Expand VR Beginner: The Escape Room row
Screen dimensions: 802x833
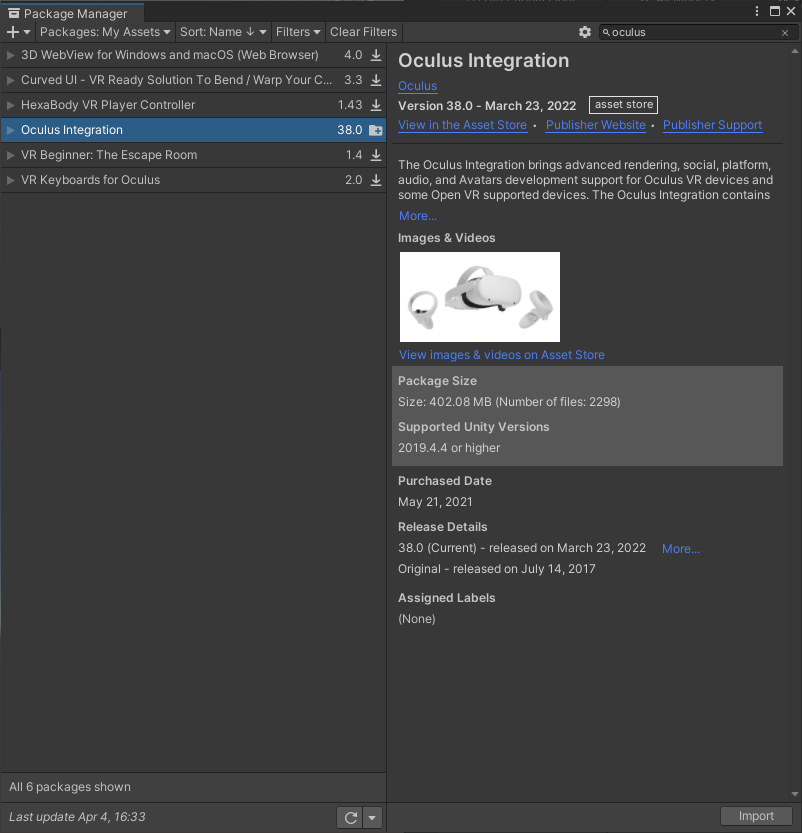point(10,155)
